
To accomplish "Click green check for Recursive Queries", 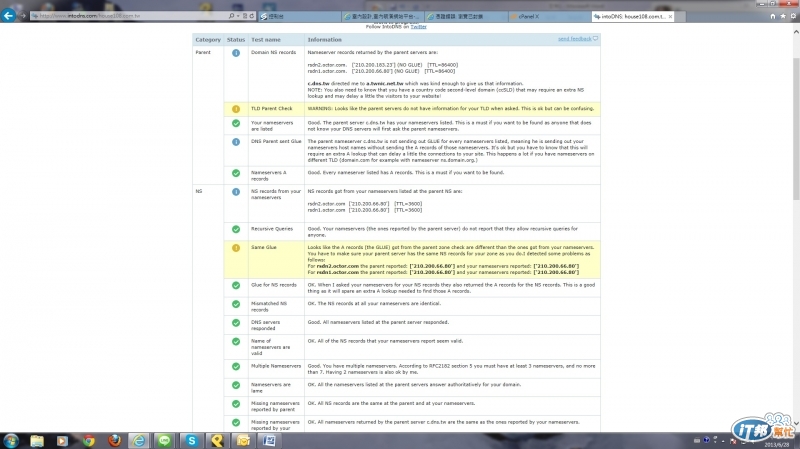I will tap(236, 229).
